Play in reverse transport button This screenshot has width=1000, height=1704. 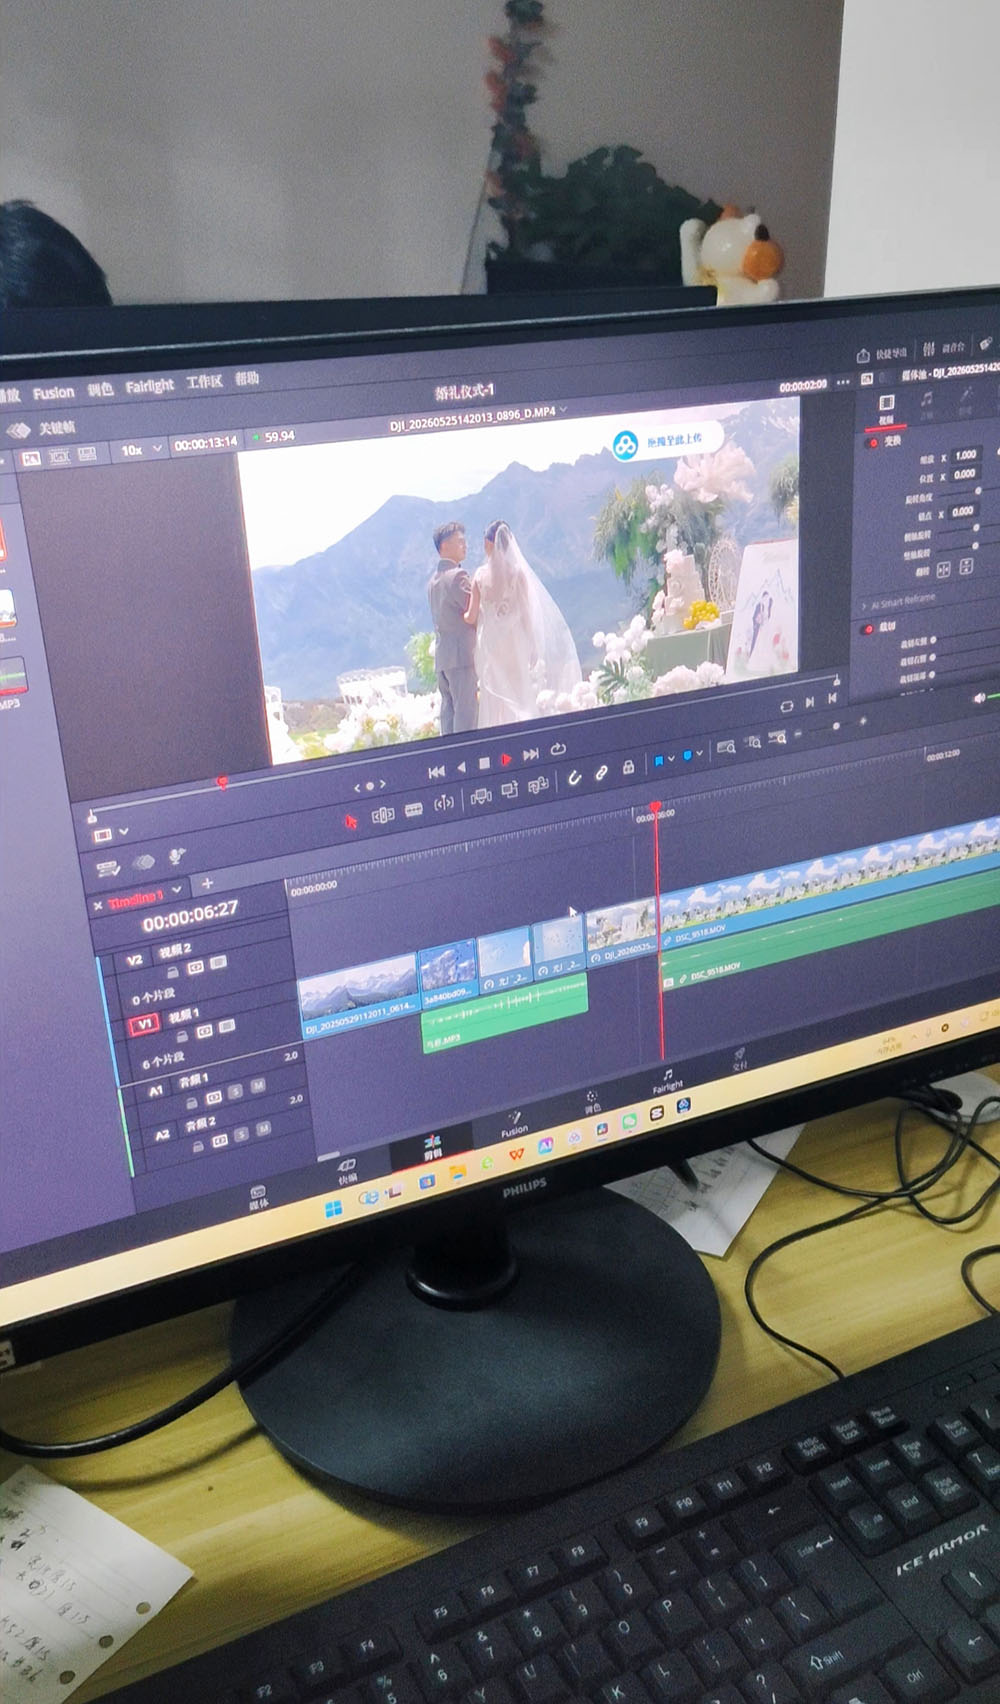(461, 767)
